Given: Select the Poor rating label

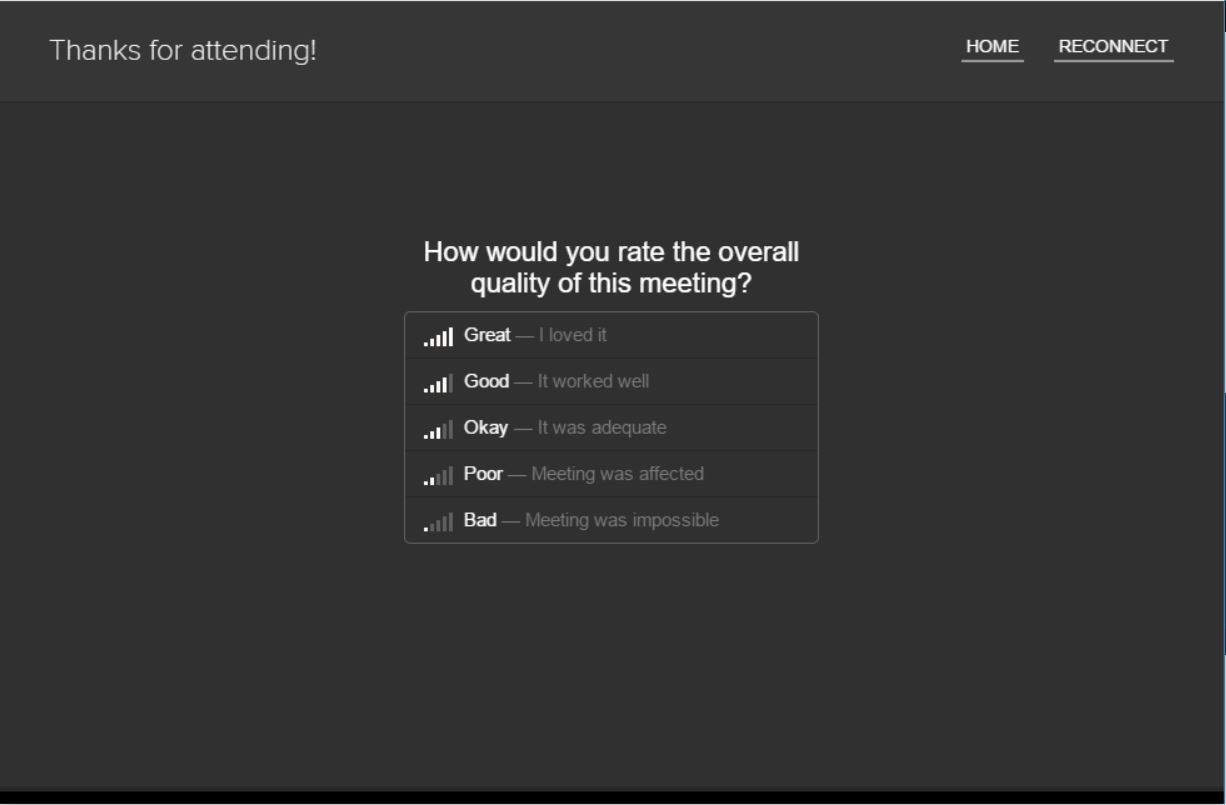Looking at the screenshot, I should [x=483, y=473].
